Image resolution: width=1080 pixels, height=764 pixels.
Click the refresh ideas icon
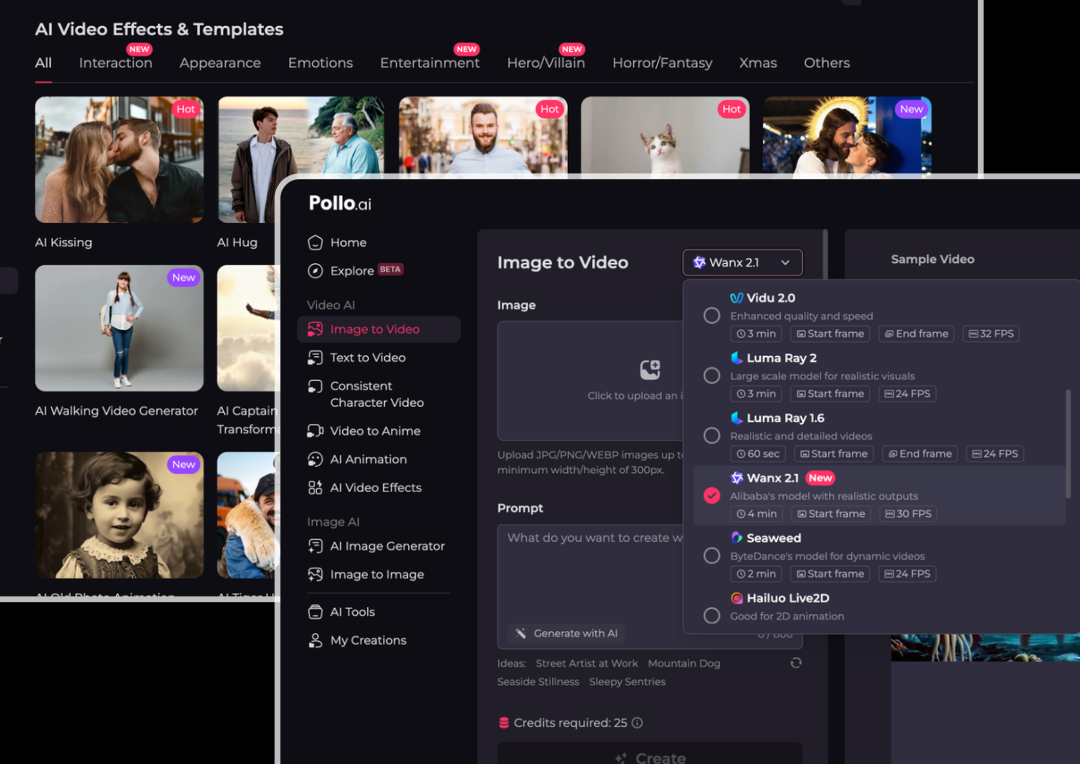tap(796, 663)
